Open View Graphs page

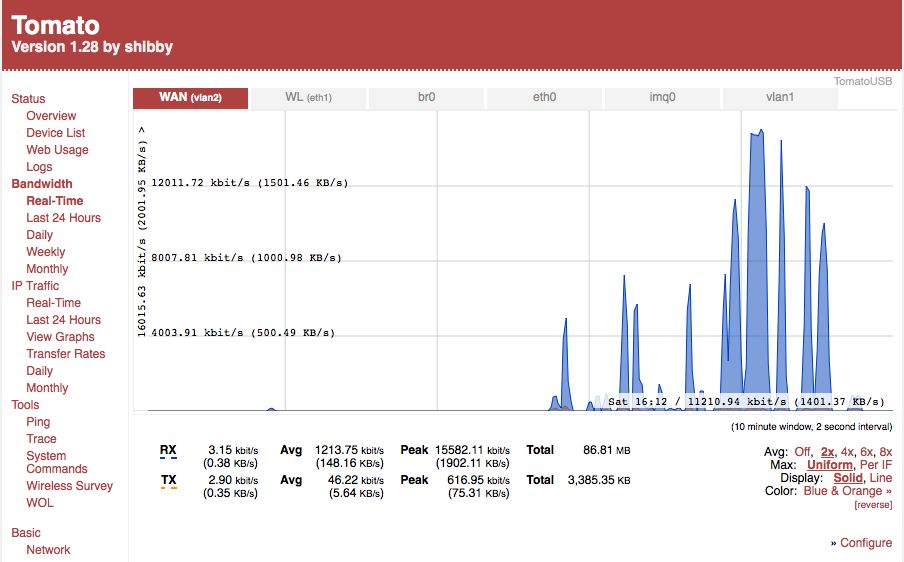tap(60, 337)
